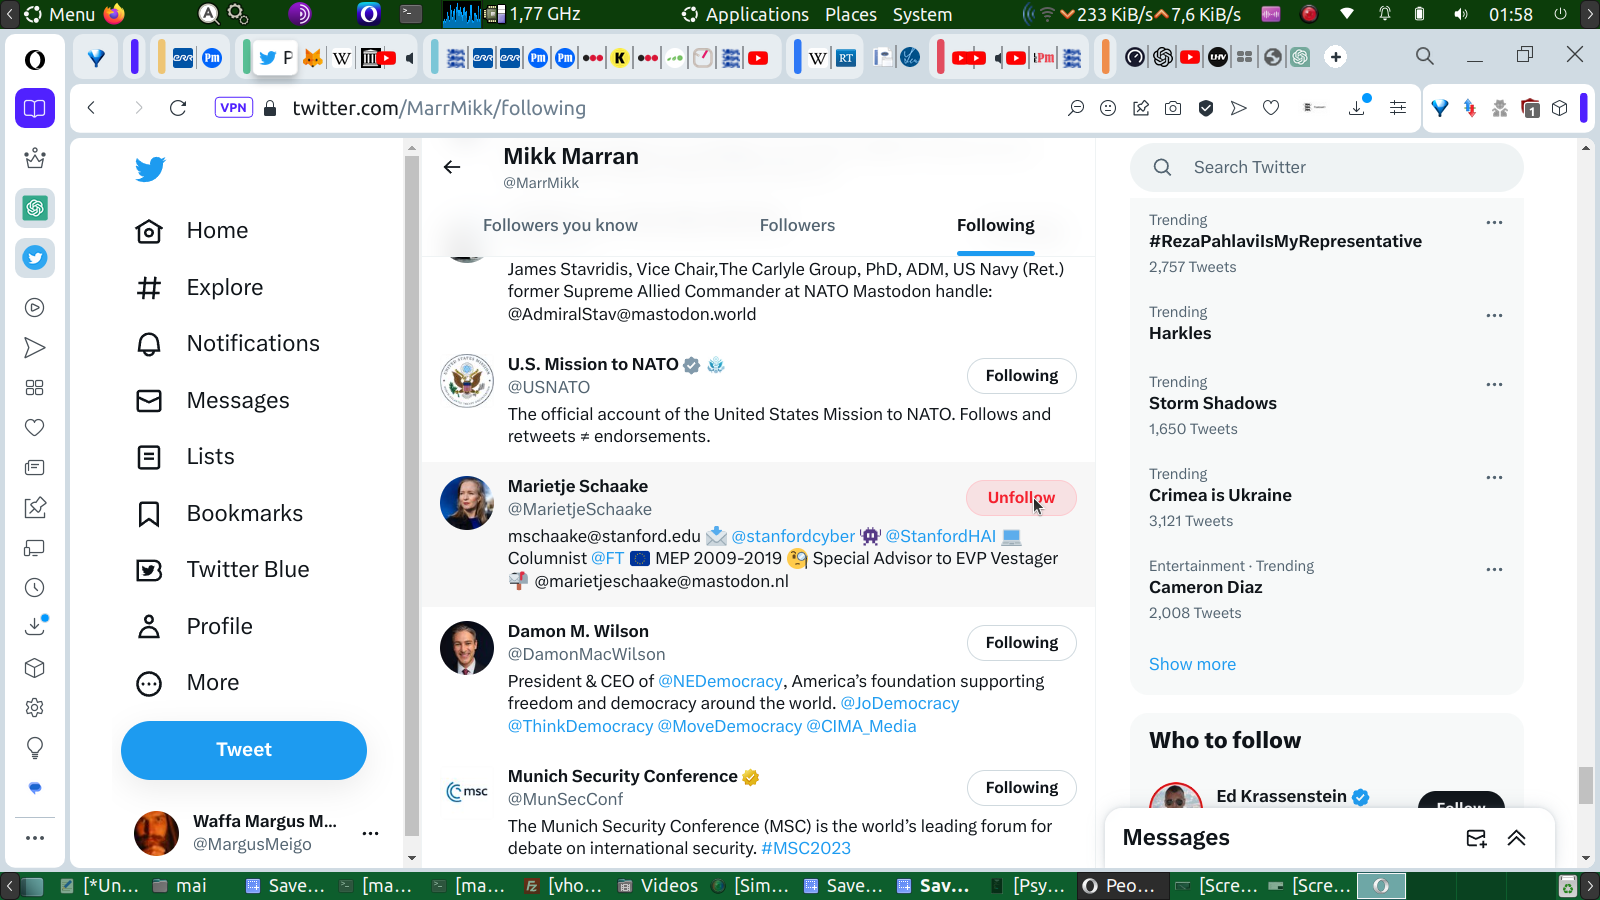Open the emoji picker in address bar
The height and width of the screenshot is (900, 1600).
(1108, 108)
